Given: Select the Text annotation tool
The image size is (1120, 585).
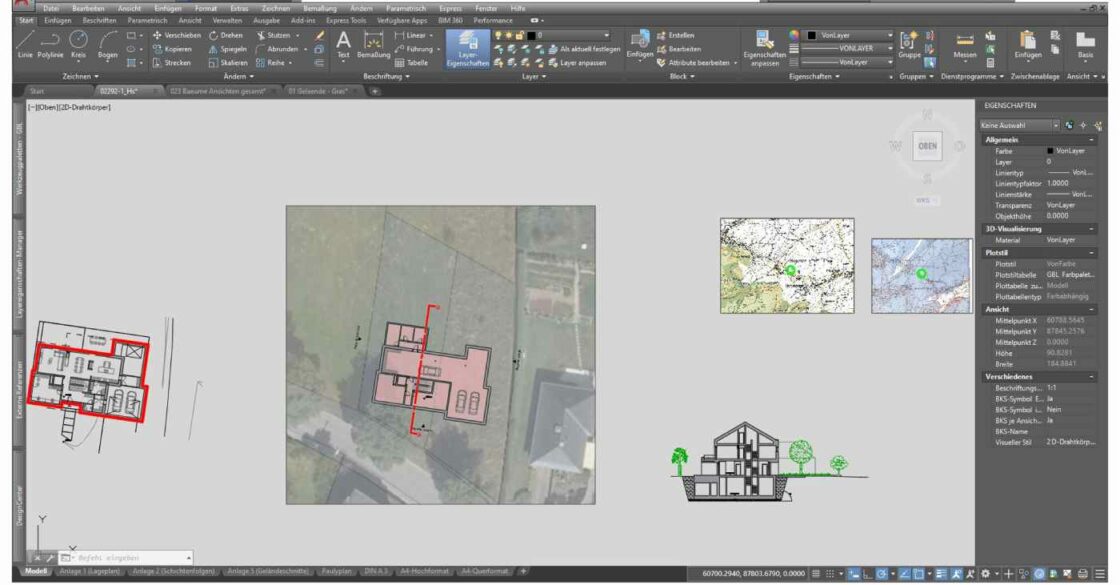Looking at the screenshot, I should [344, 45].
